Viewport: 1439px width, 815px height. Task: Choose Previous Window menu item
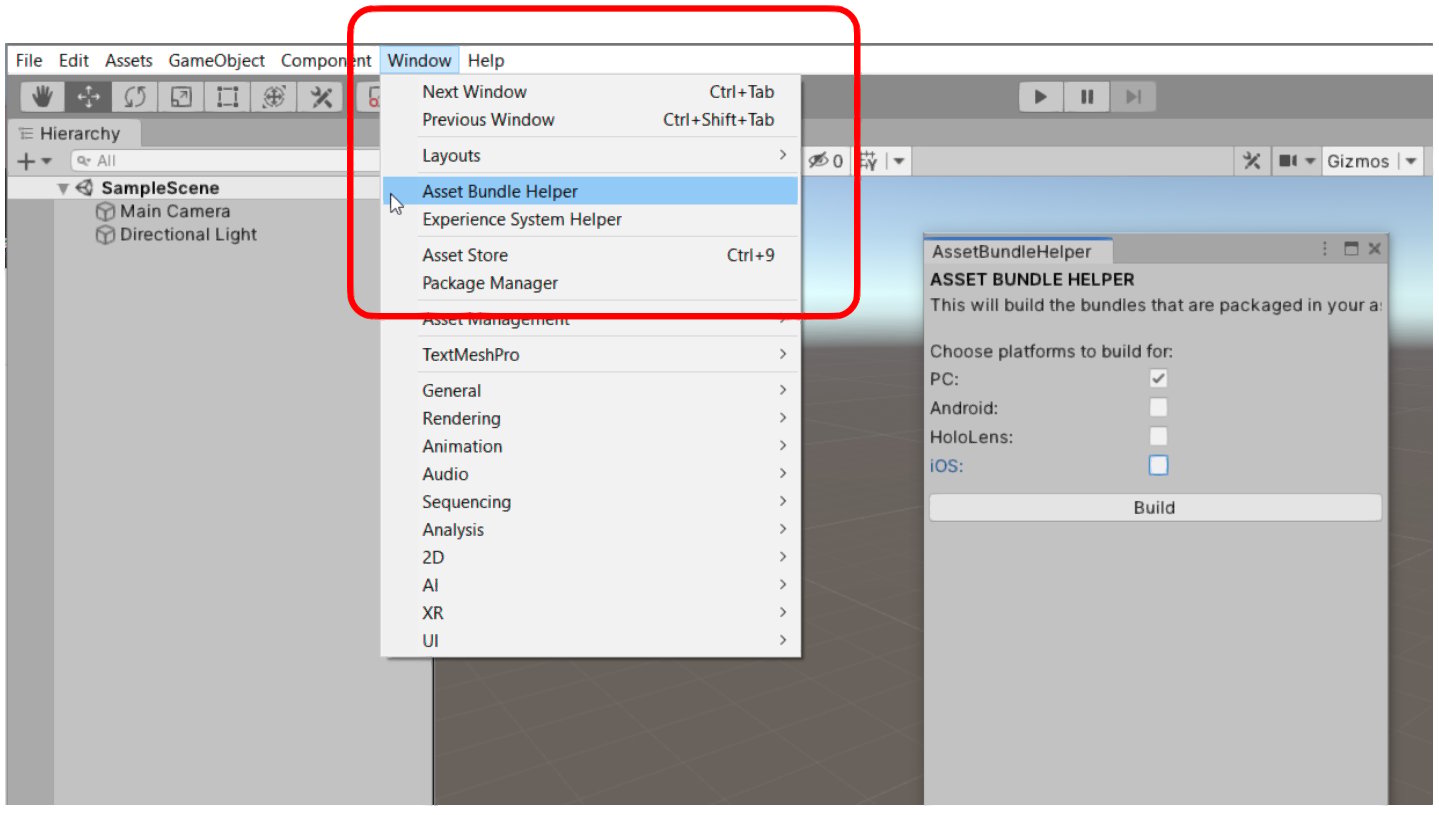pyautogui.click(x=591, y=120)
